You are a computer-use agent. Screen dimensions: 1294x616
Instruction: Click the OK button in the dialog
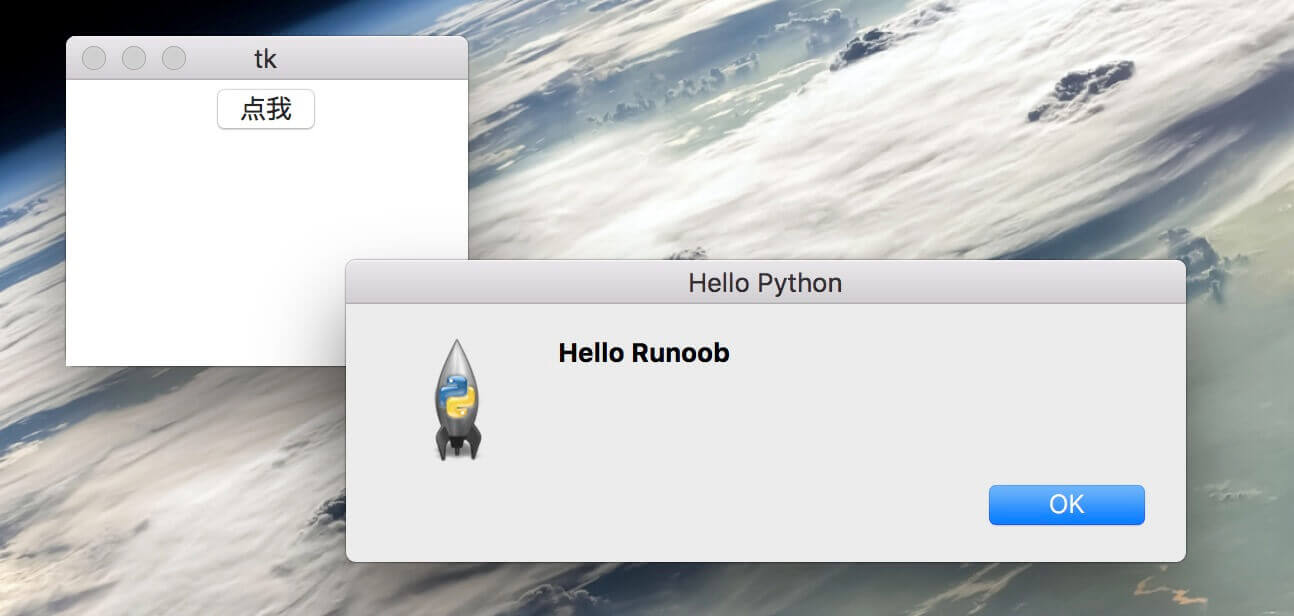(x=1066, y=505)
